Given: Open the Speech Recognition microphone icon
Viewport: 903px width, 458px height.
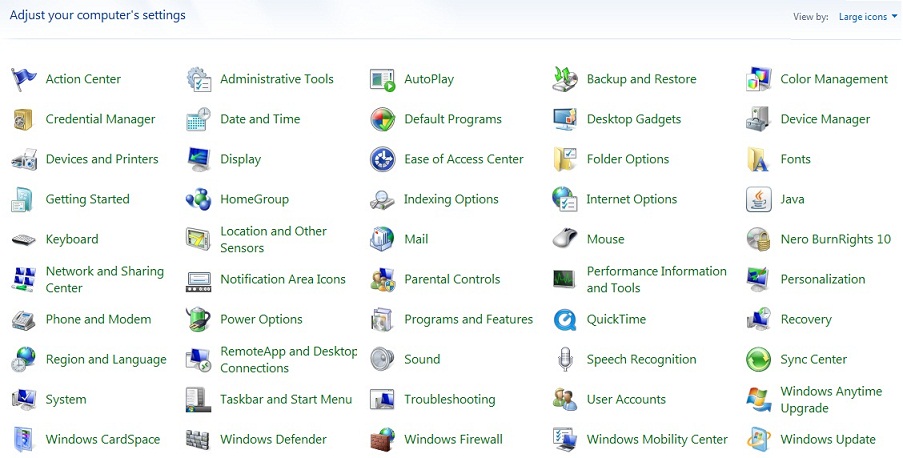Looking at the screenshot, I should coord(565,359).
